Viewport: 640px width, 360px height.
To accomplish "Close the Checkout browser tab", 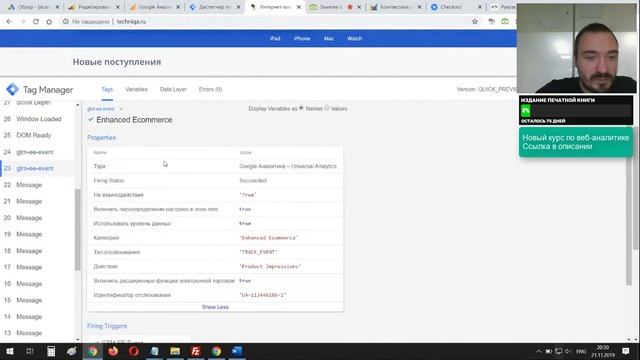I will click(480, 7).
